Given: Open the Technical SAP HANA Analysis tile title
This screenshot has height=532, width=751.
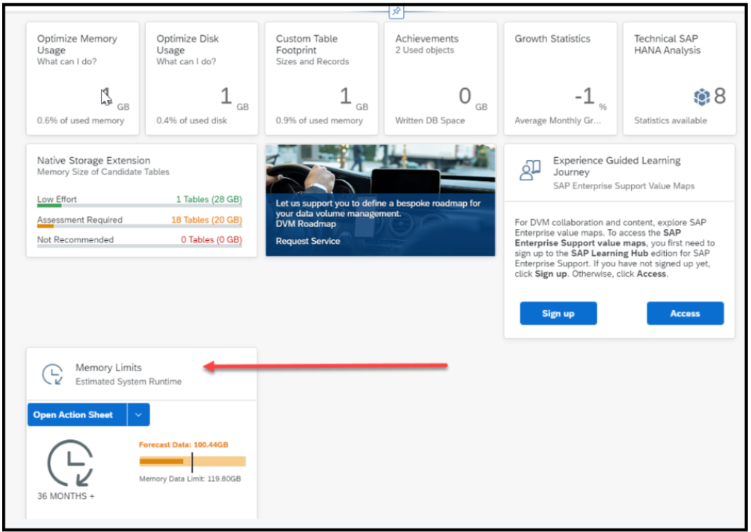Looking at the screenshot, I should pos(667,44).
